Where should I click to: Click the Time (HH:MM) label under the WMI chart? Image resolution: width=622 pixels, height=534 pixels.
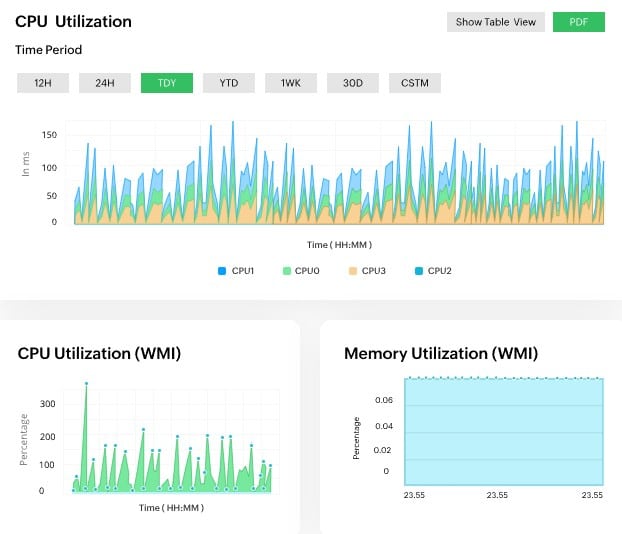click(x=171, y=508)
